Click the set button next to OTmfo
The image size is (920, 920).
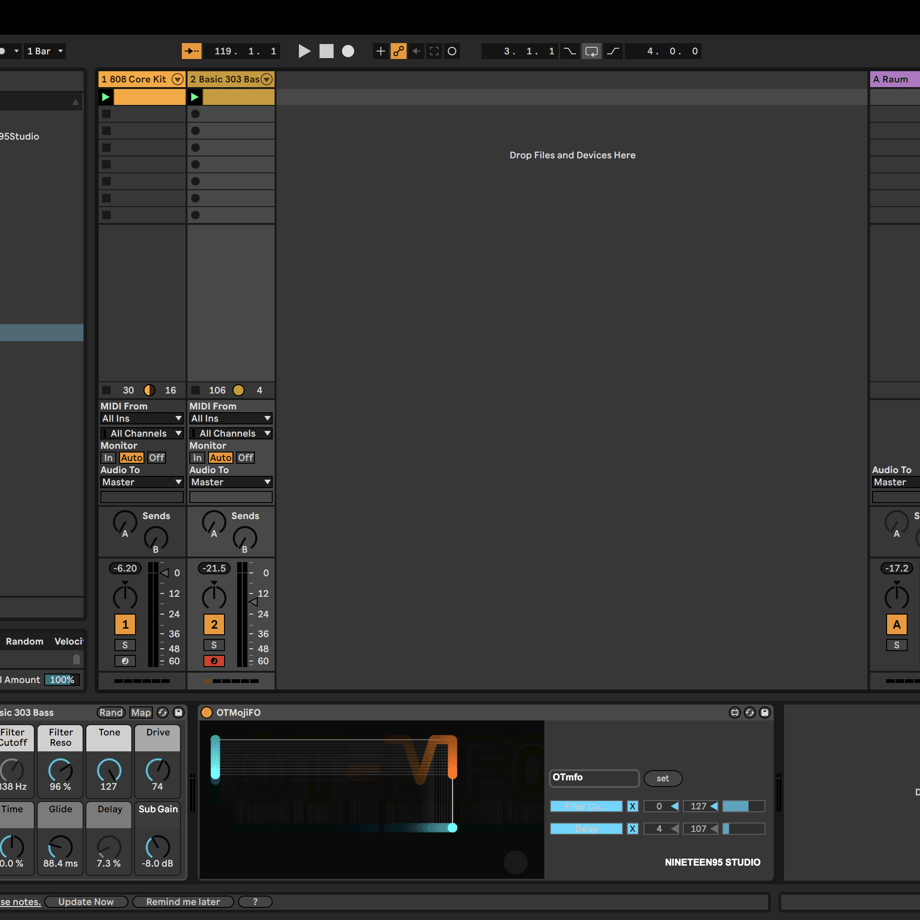tap(662, 779)
